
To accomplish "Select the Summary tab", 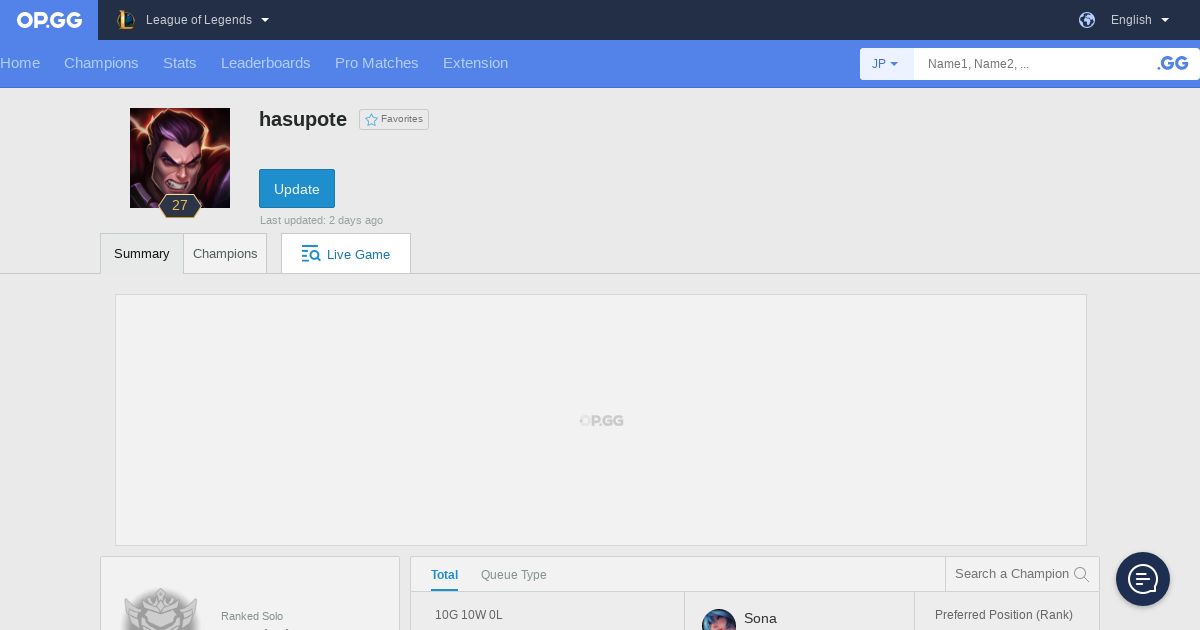I will point(142,254).
